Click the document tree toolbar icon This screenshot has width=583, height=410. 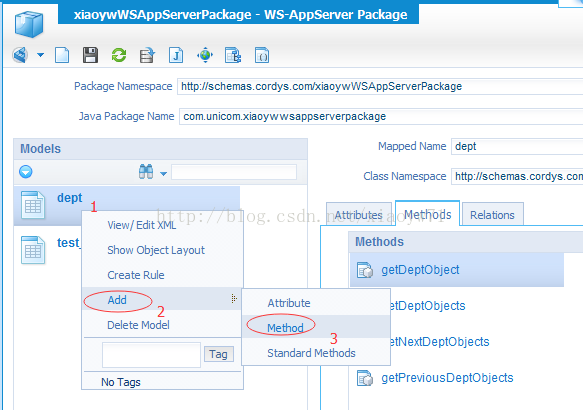[x=233, y=55]
